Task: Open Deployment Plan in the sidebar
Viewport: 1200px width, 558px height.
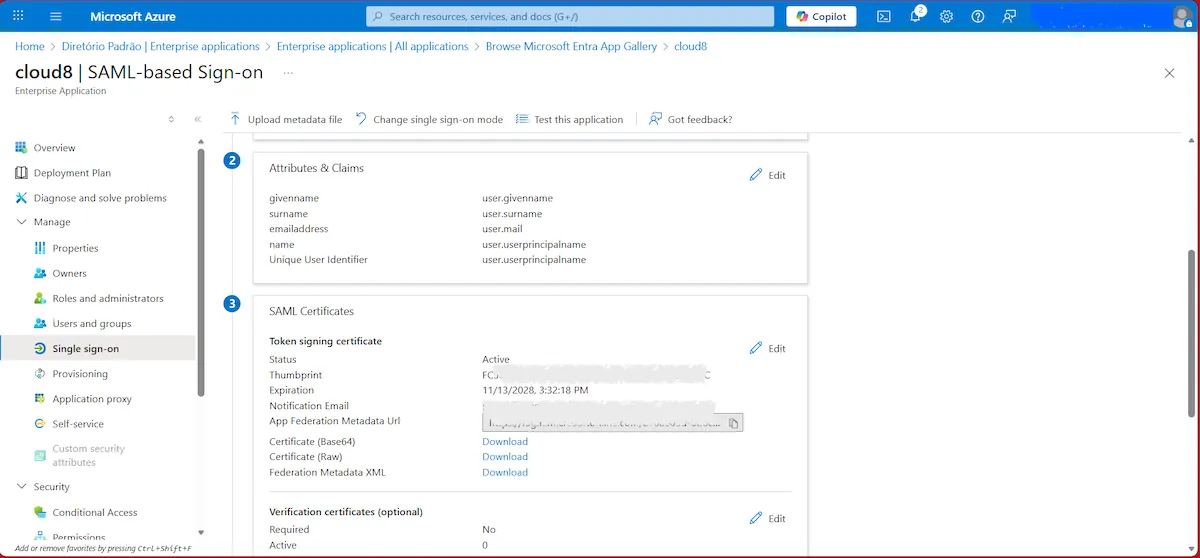Action: click(x=72, y=172)
